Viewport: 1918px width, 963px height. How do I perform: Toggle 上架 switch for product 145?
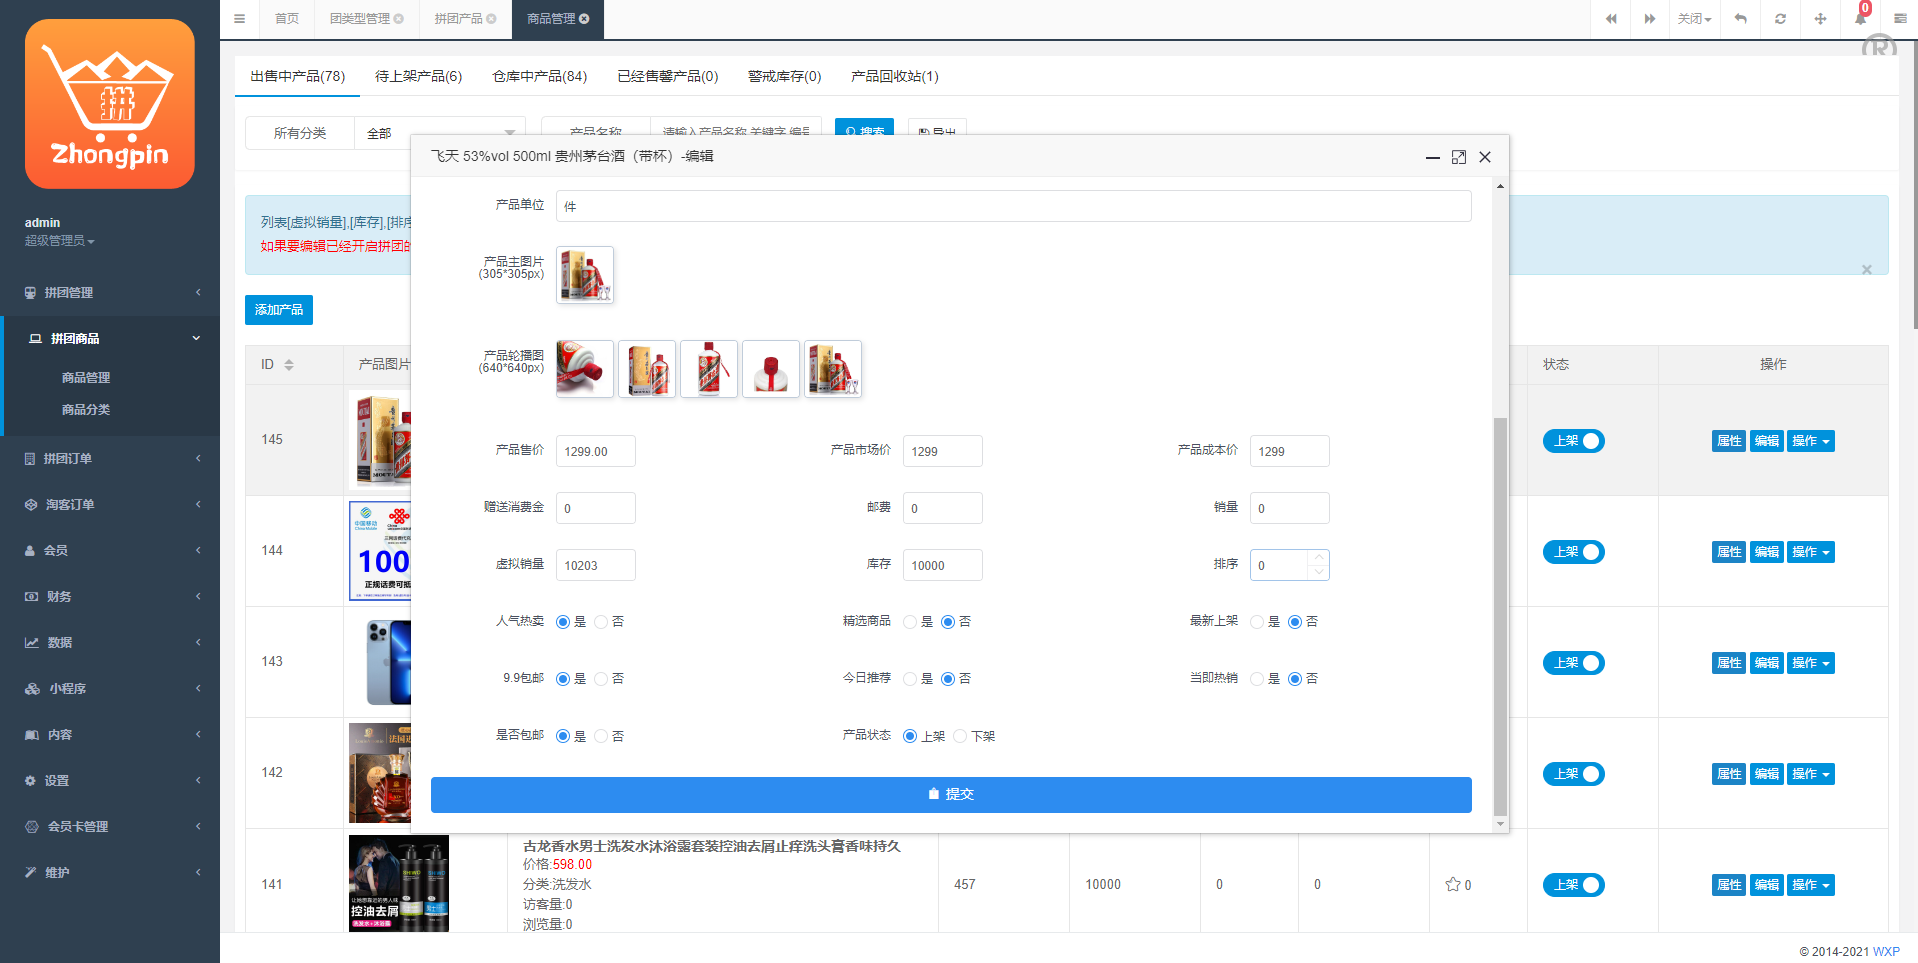coord(1573,440)
